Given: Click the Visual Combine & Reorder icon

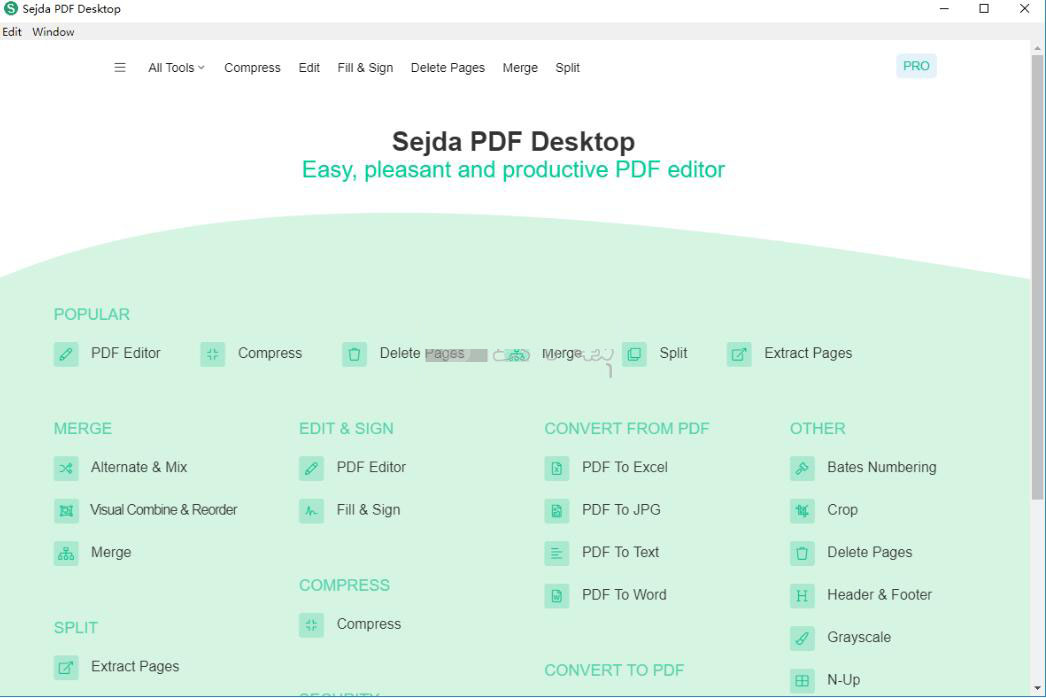Looking at the screenshot, I should point(66,510).
